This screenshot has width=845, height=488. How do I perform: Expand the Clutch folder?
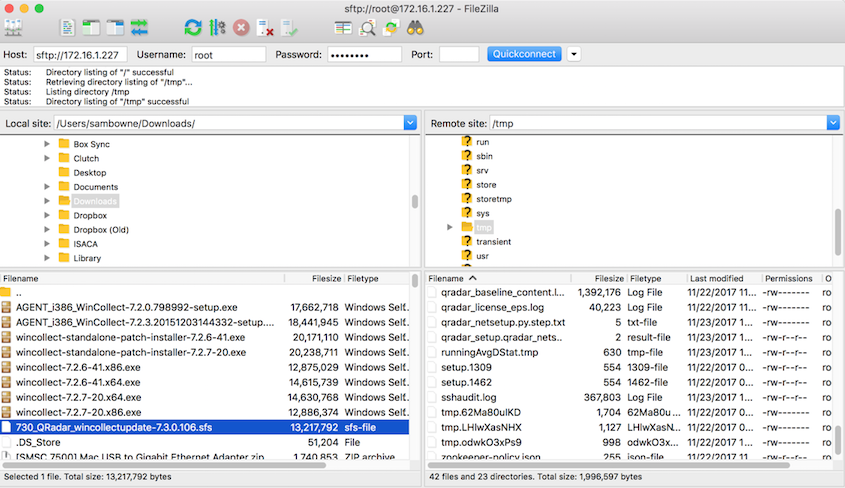point(47,158)
